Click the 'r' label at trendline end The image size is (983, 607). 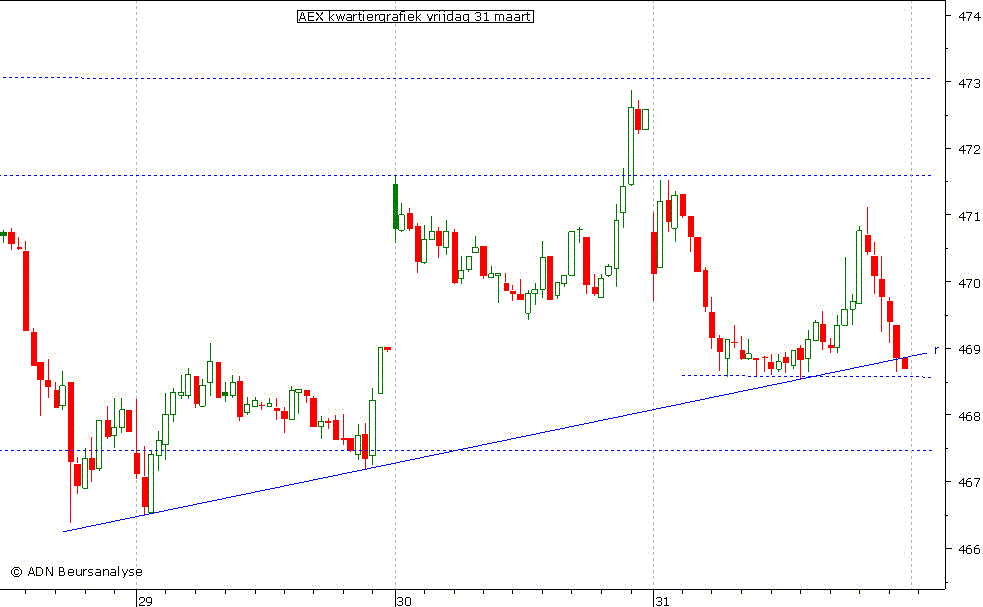click(x=937, y=349)
